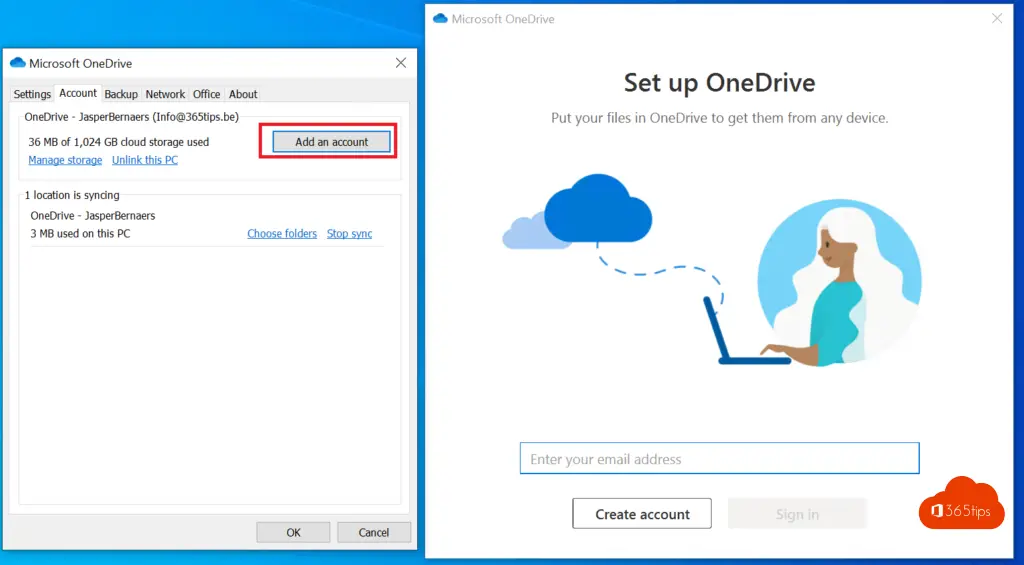Open the Choose folders link
The height and width of the screenshot is (565, 1024).
(282, 233)
